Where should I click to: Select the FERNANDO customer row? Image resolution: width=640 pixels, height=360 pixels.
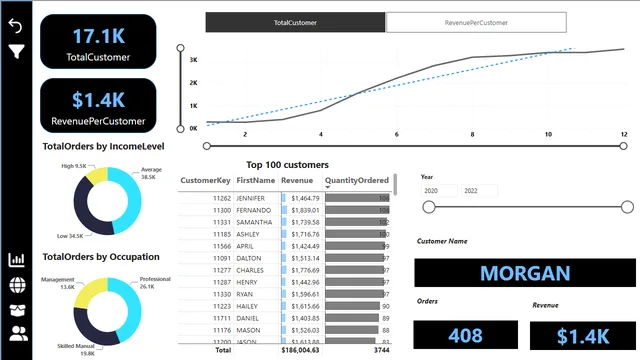[284, 210]
